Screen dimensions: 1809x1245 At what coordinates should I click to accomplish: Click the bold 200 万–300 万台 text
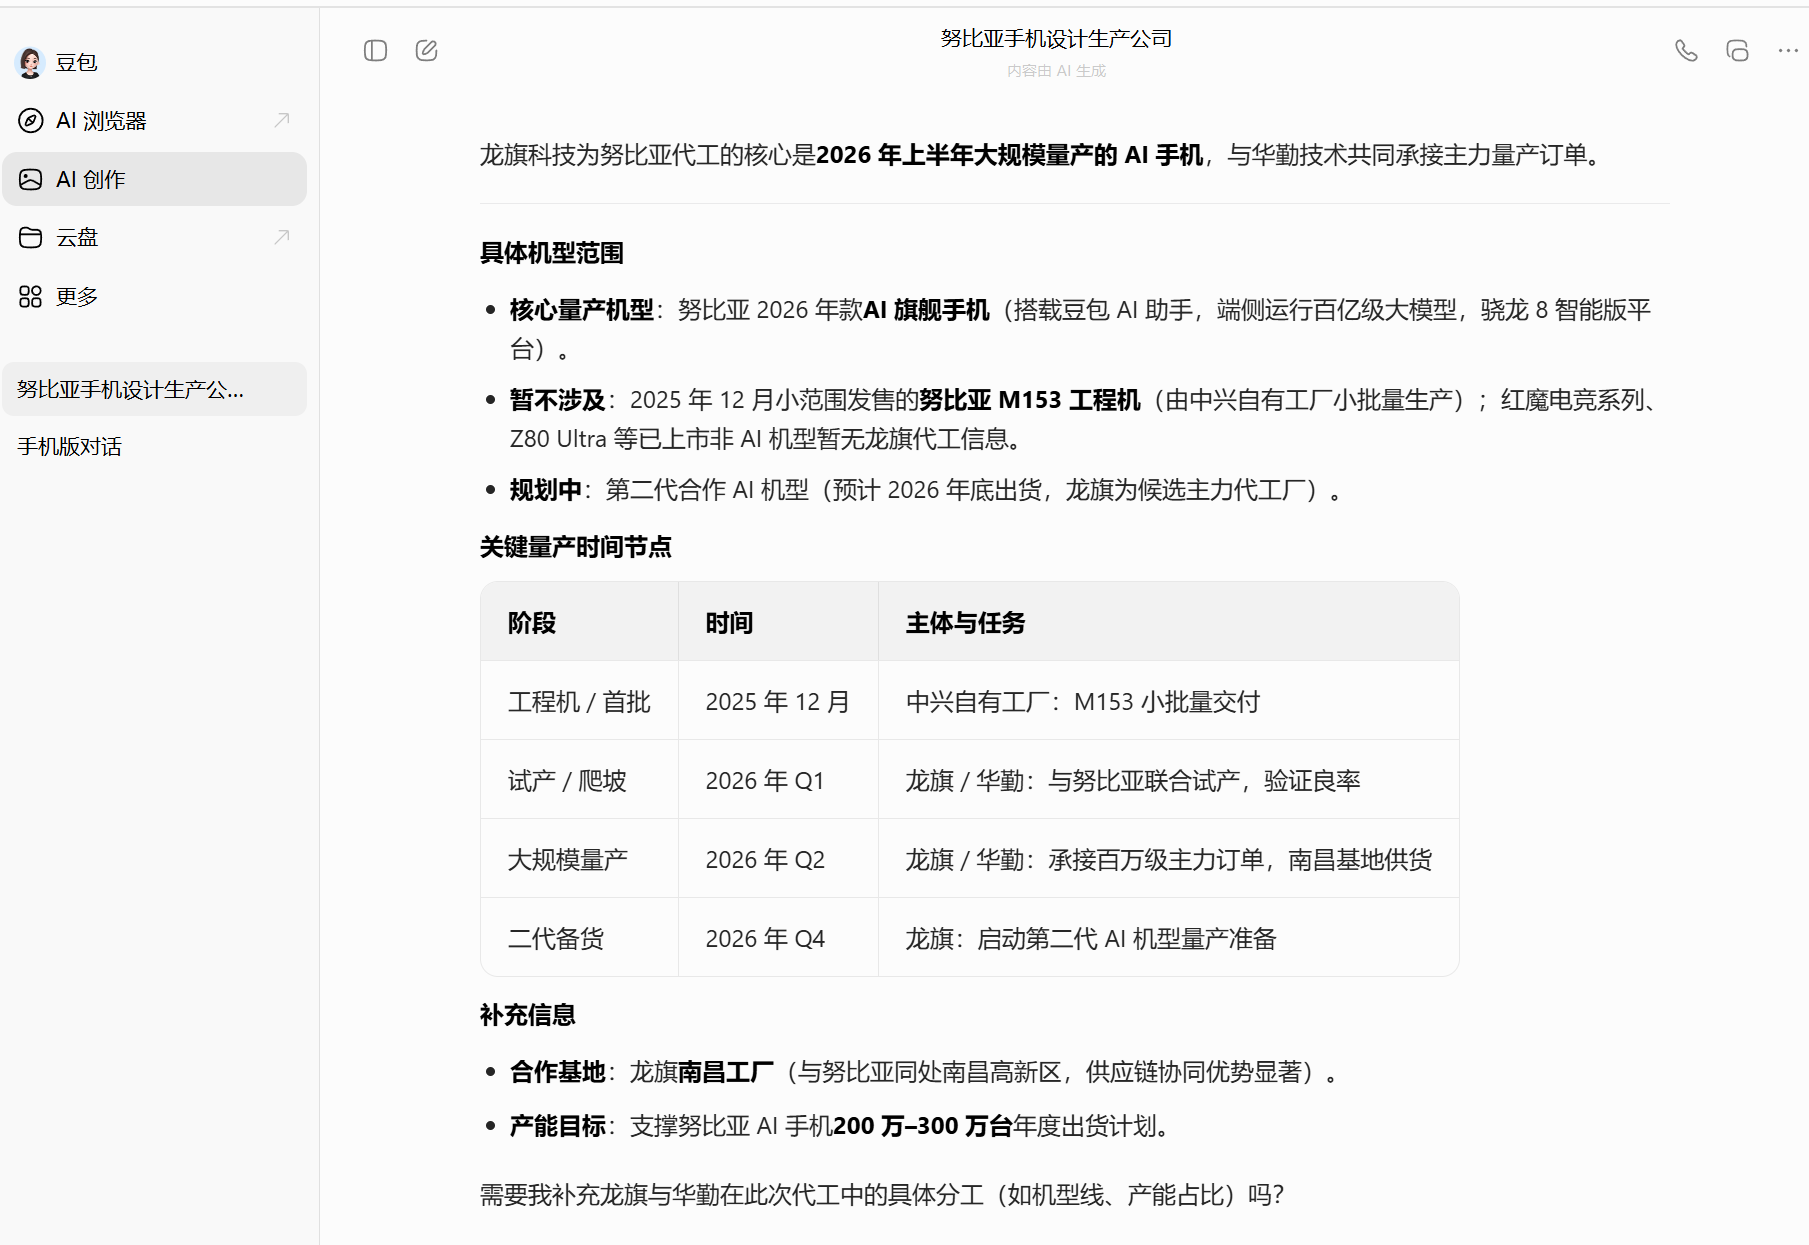pyautogui.click(x=923, y=1126)
